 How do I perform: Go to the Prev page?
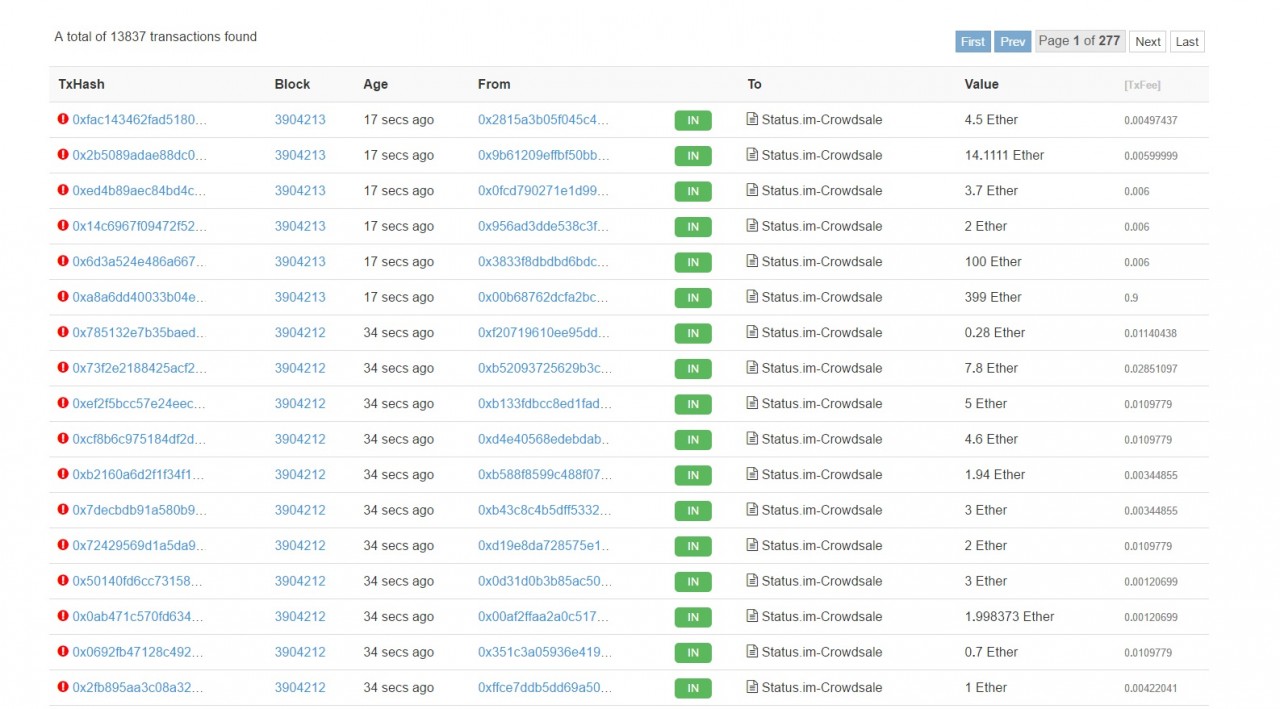point(1013,41)
